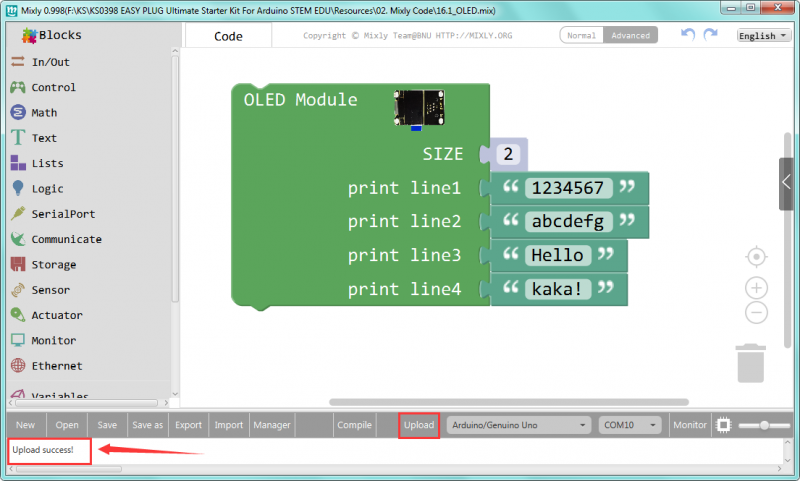Image resolution: width=800 pixels, height=481 pixels.
Task: Center the workspace with the crosshair icon
Action: (x=757, y=257)
